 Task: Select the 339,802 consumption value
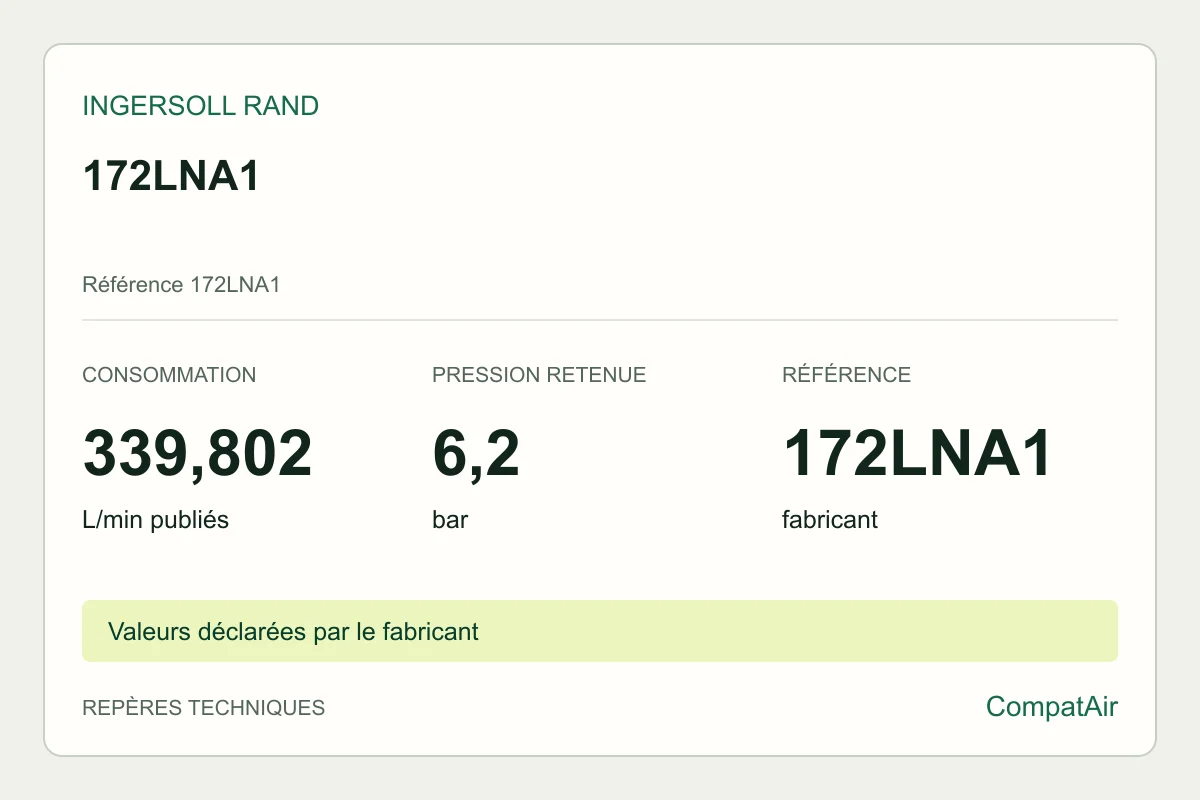tap(197, 453)
